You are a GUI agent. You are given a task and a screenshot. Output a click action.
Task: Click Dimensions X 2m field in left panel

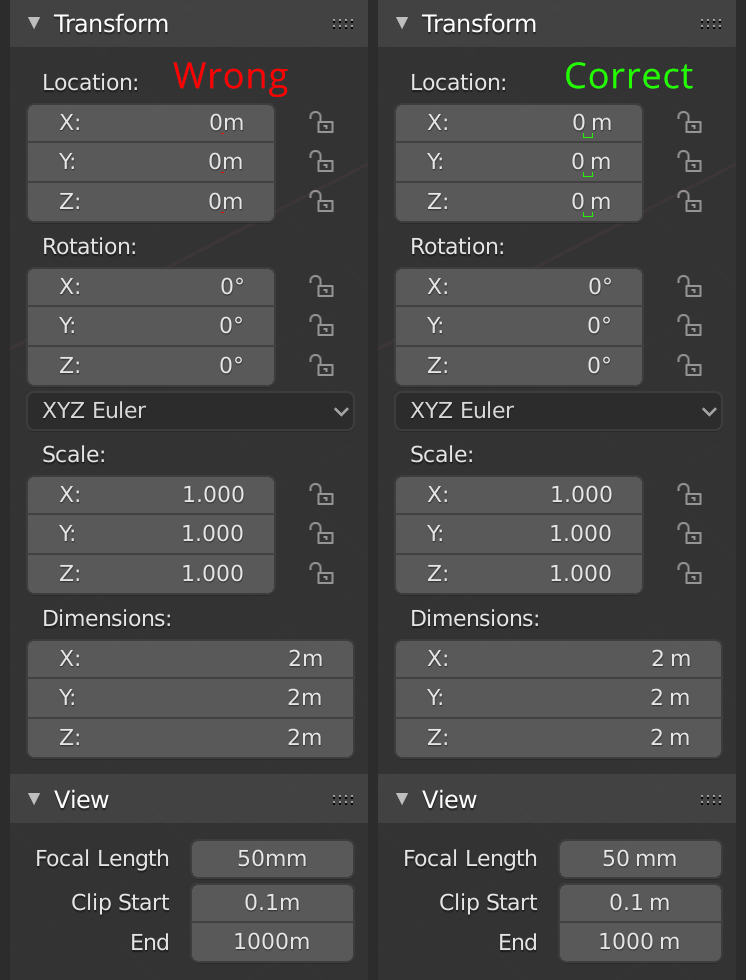(x=191, y=659)
